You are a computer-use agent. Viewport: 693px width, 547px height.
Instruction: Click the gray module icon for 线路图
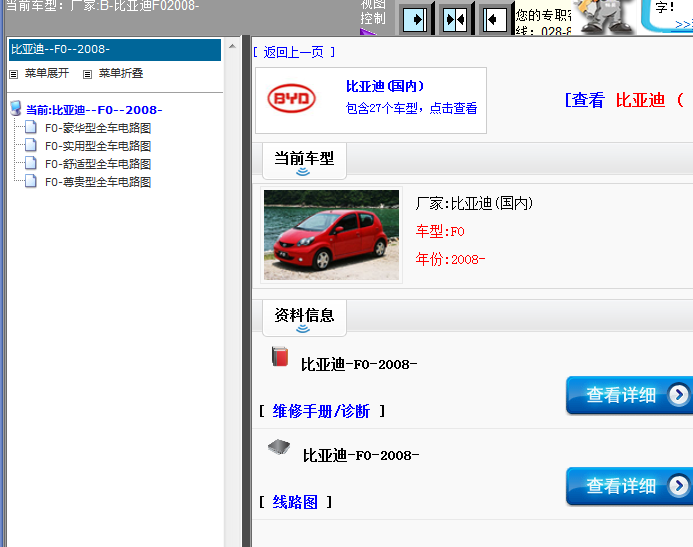coord(279,448)
